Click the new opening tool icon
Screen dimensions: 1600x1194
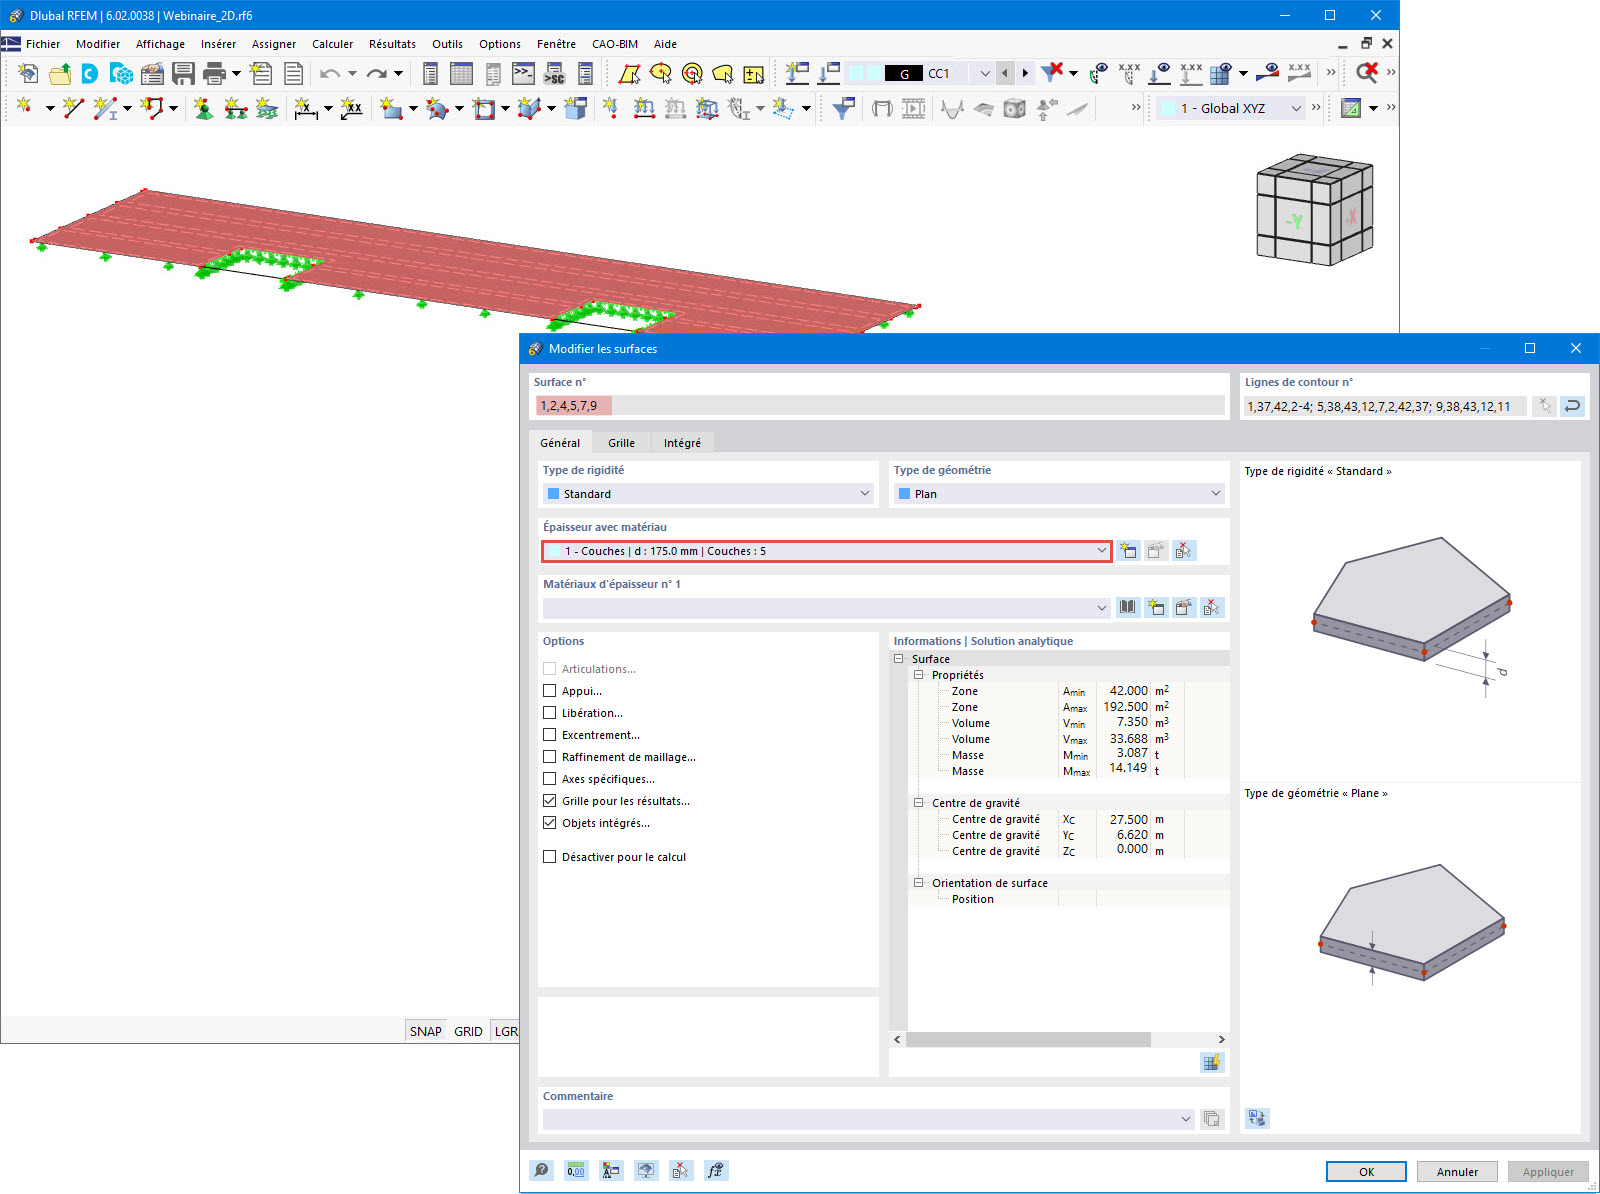(x=484, y=108)
